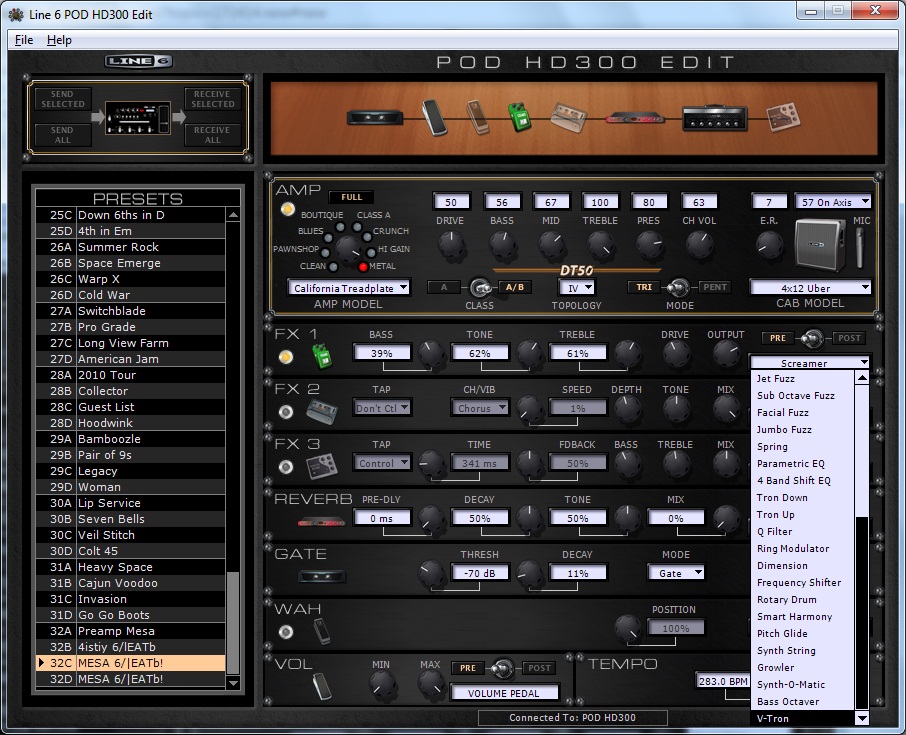Click the Vol pedal icon
906x735 pixels.
point(322,686)
